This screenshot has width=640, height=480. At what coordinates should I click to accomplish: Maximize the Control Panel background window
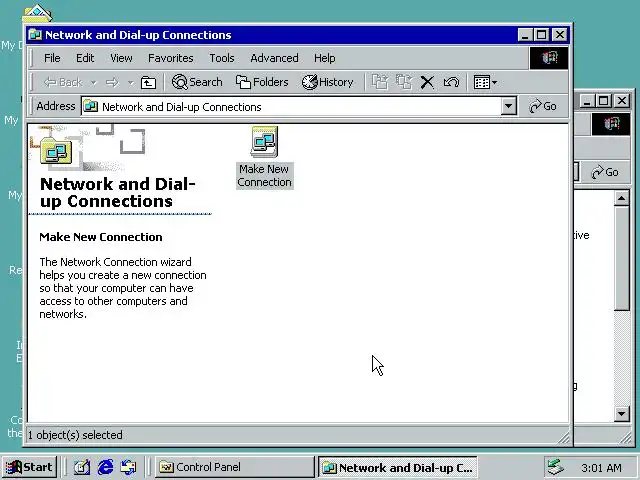[603, 101]
